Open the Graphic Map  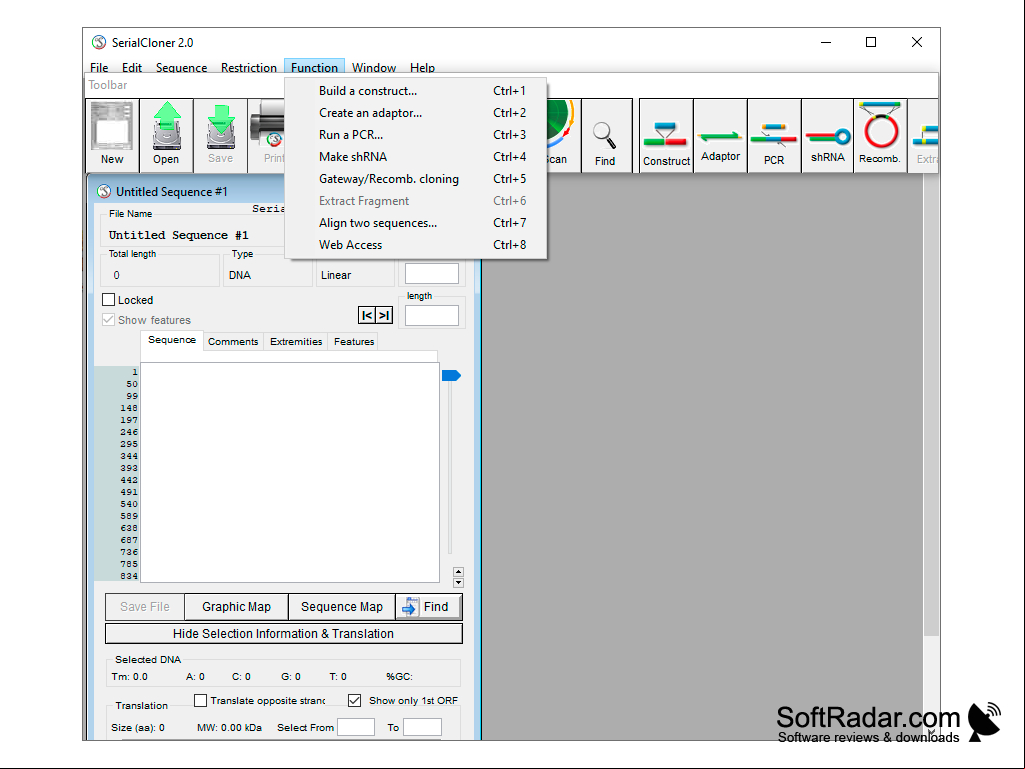coord(237,607)
